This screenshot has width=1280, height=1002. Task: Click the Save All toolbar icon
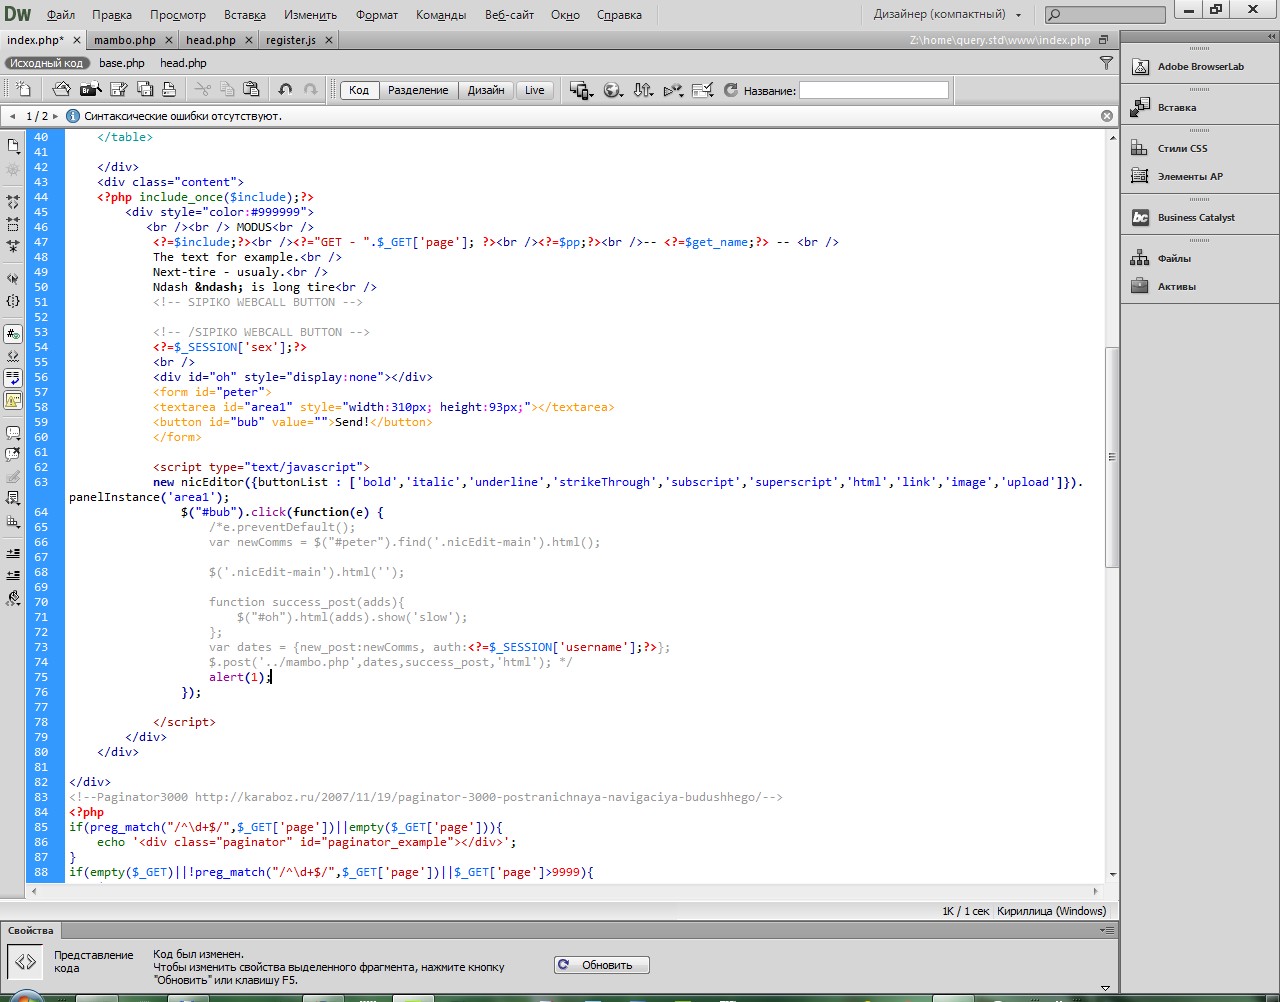click(145, 89)
